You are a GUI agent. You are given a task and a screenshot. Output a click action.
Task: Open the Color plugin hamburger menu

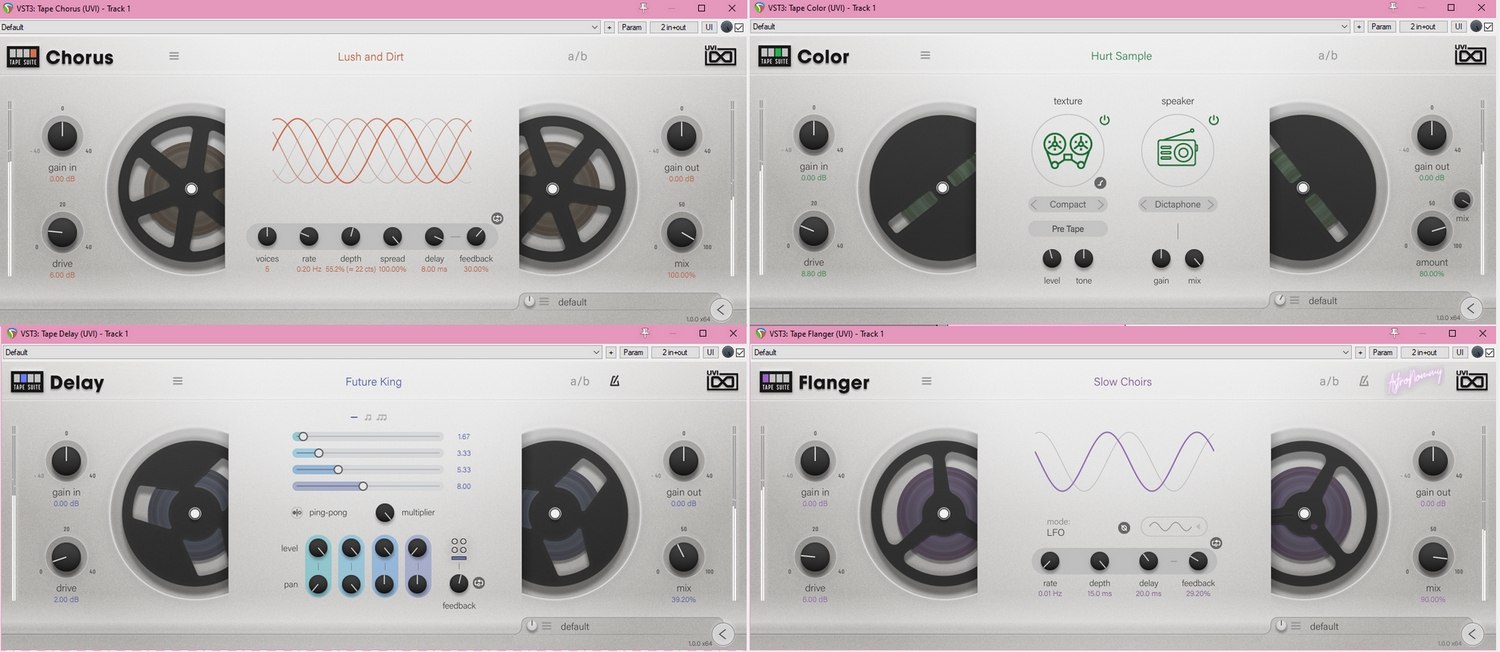point(925,56)
